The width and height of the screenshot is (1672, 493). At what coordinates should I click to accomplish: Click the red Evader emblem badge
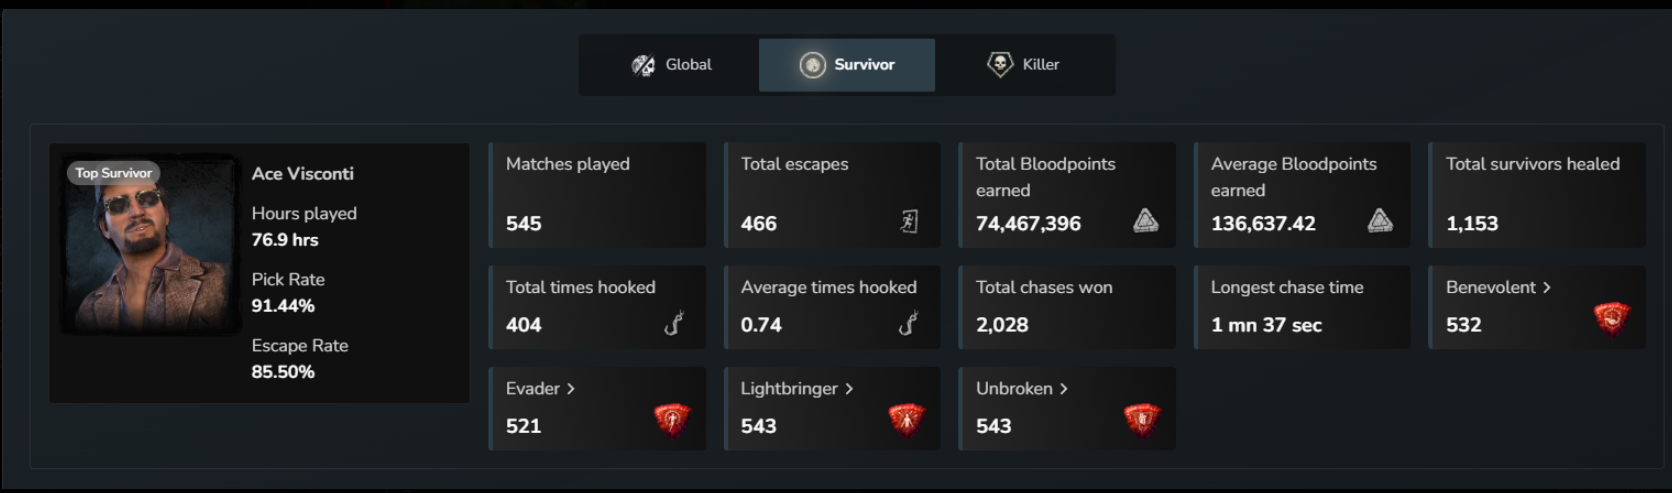[x=672, y=420]
